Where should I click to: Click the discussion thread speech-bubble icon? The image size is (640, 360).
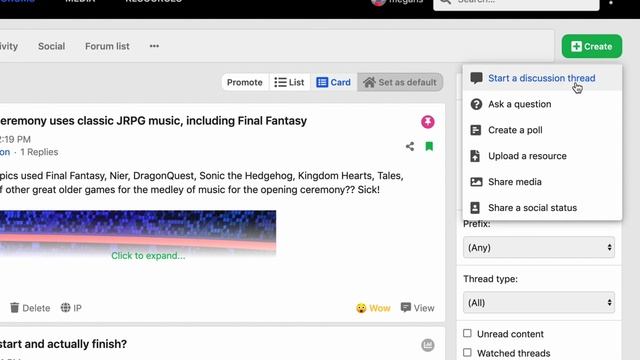476,78
